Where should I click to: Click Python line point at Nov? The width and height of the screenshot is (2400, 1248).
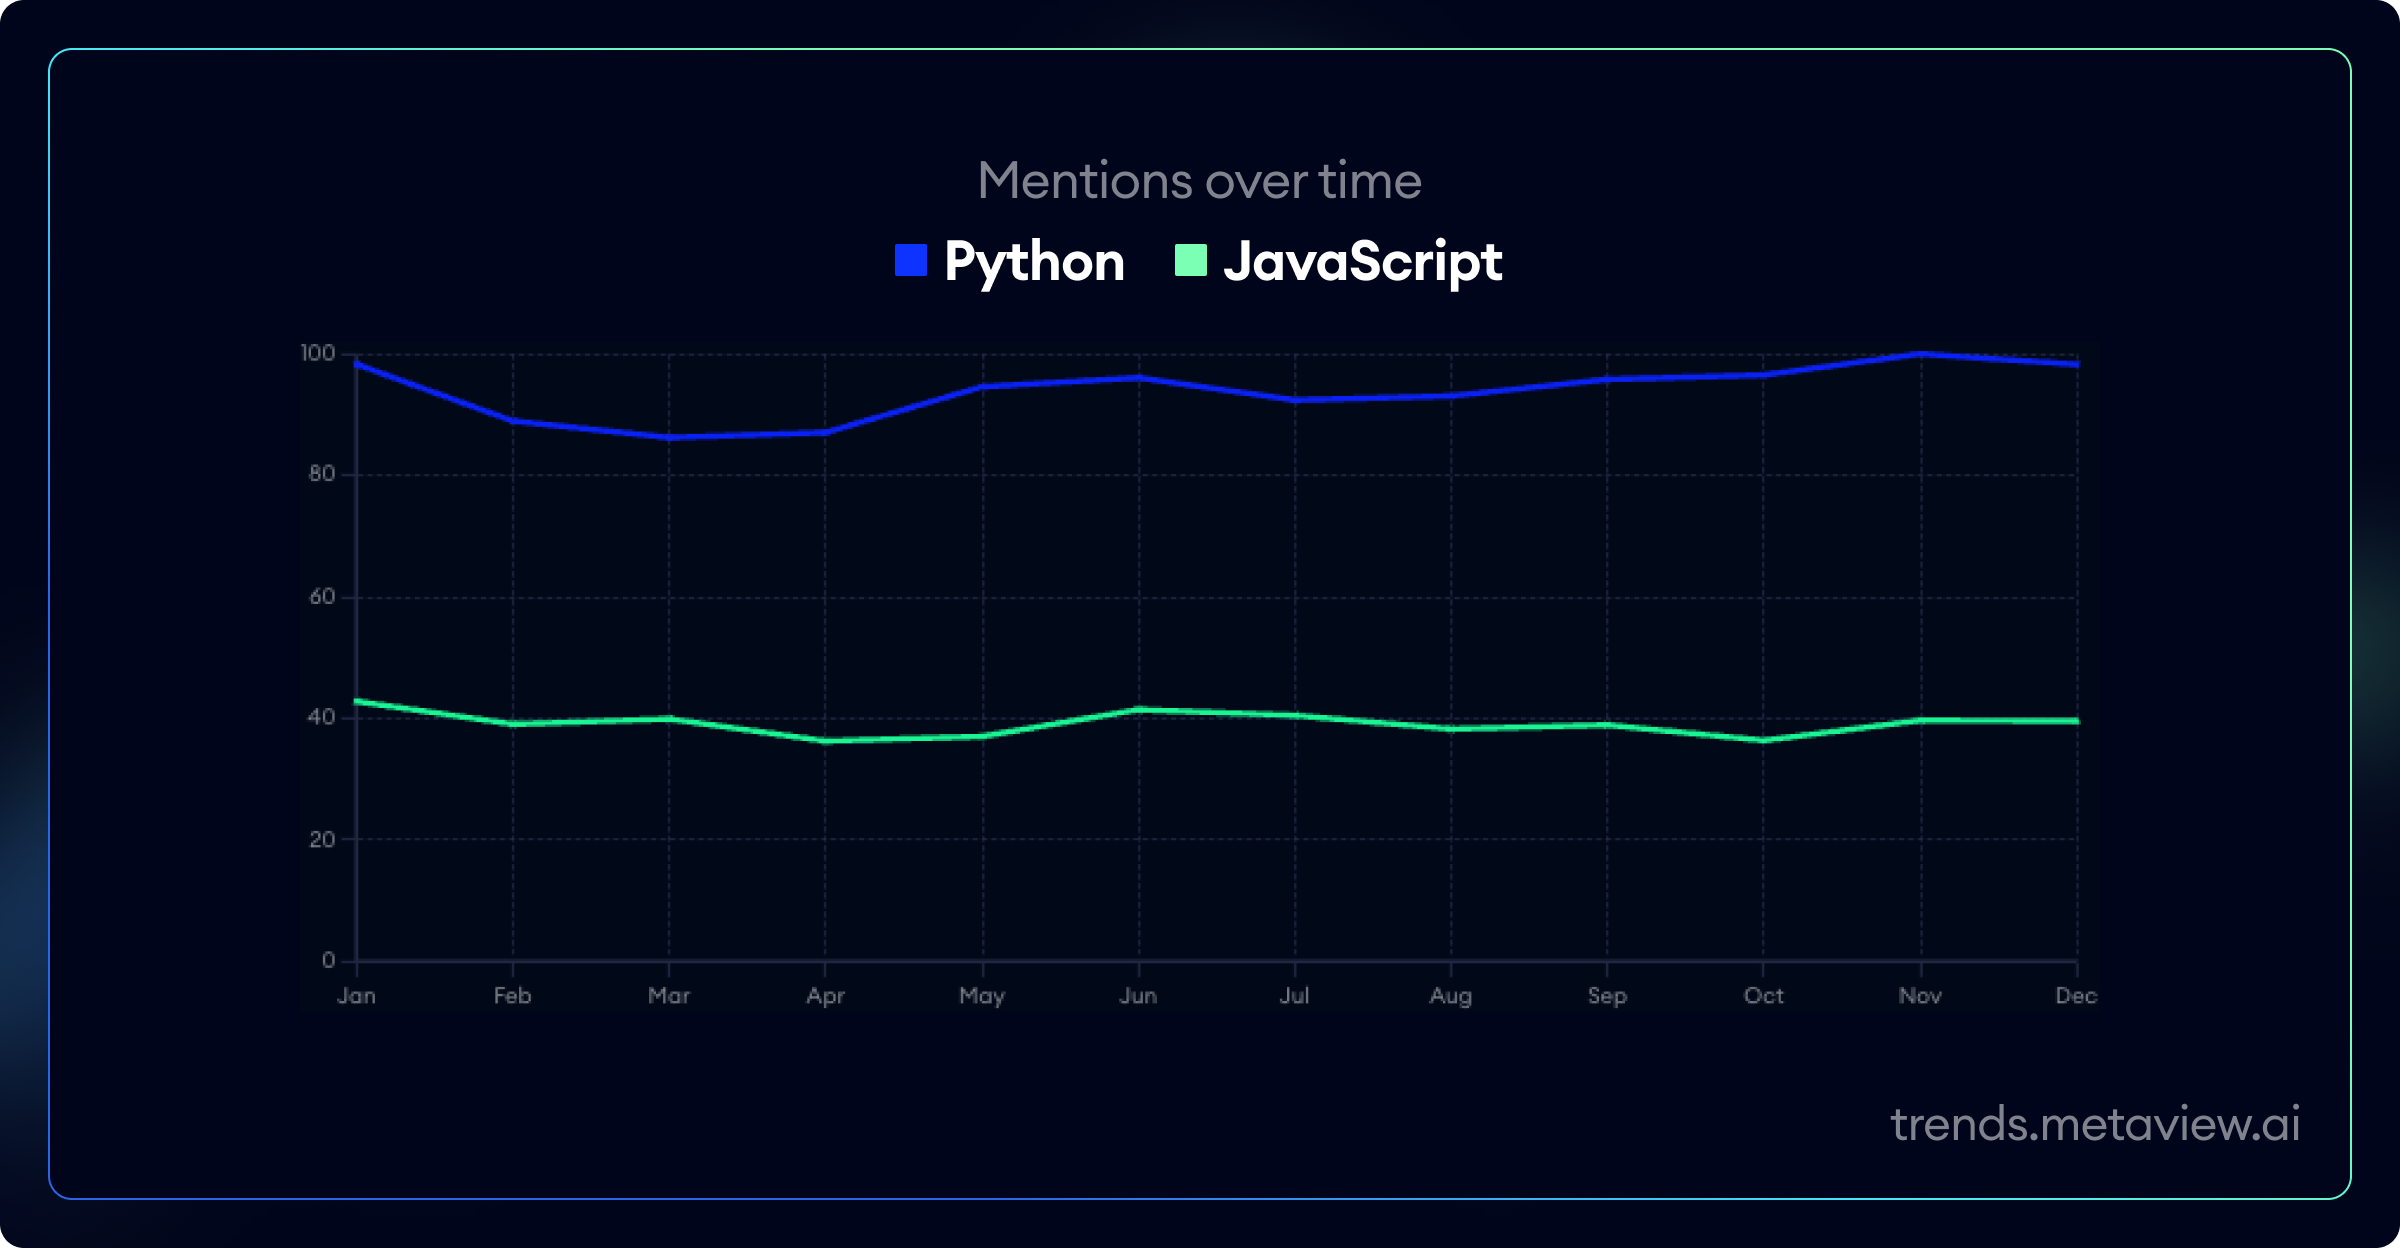coord(1920,354)
